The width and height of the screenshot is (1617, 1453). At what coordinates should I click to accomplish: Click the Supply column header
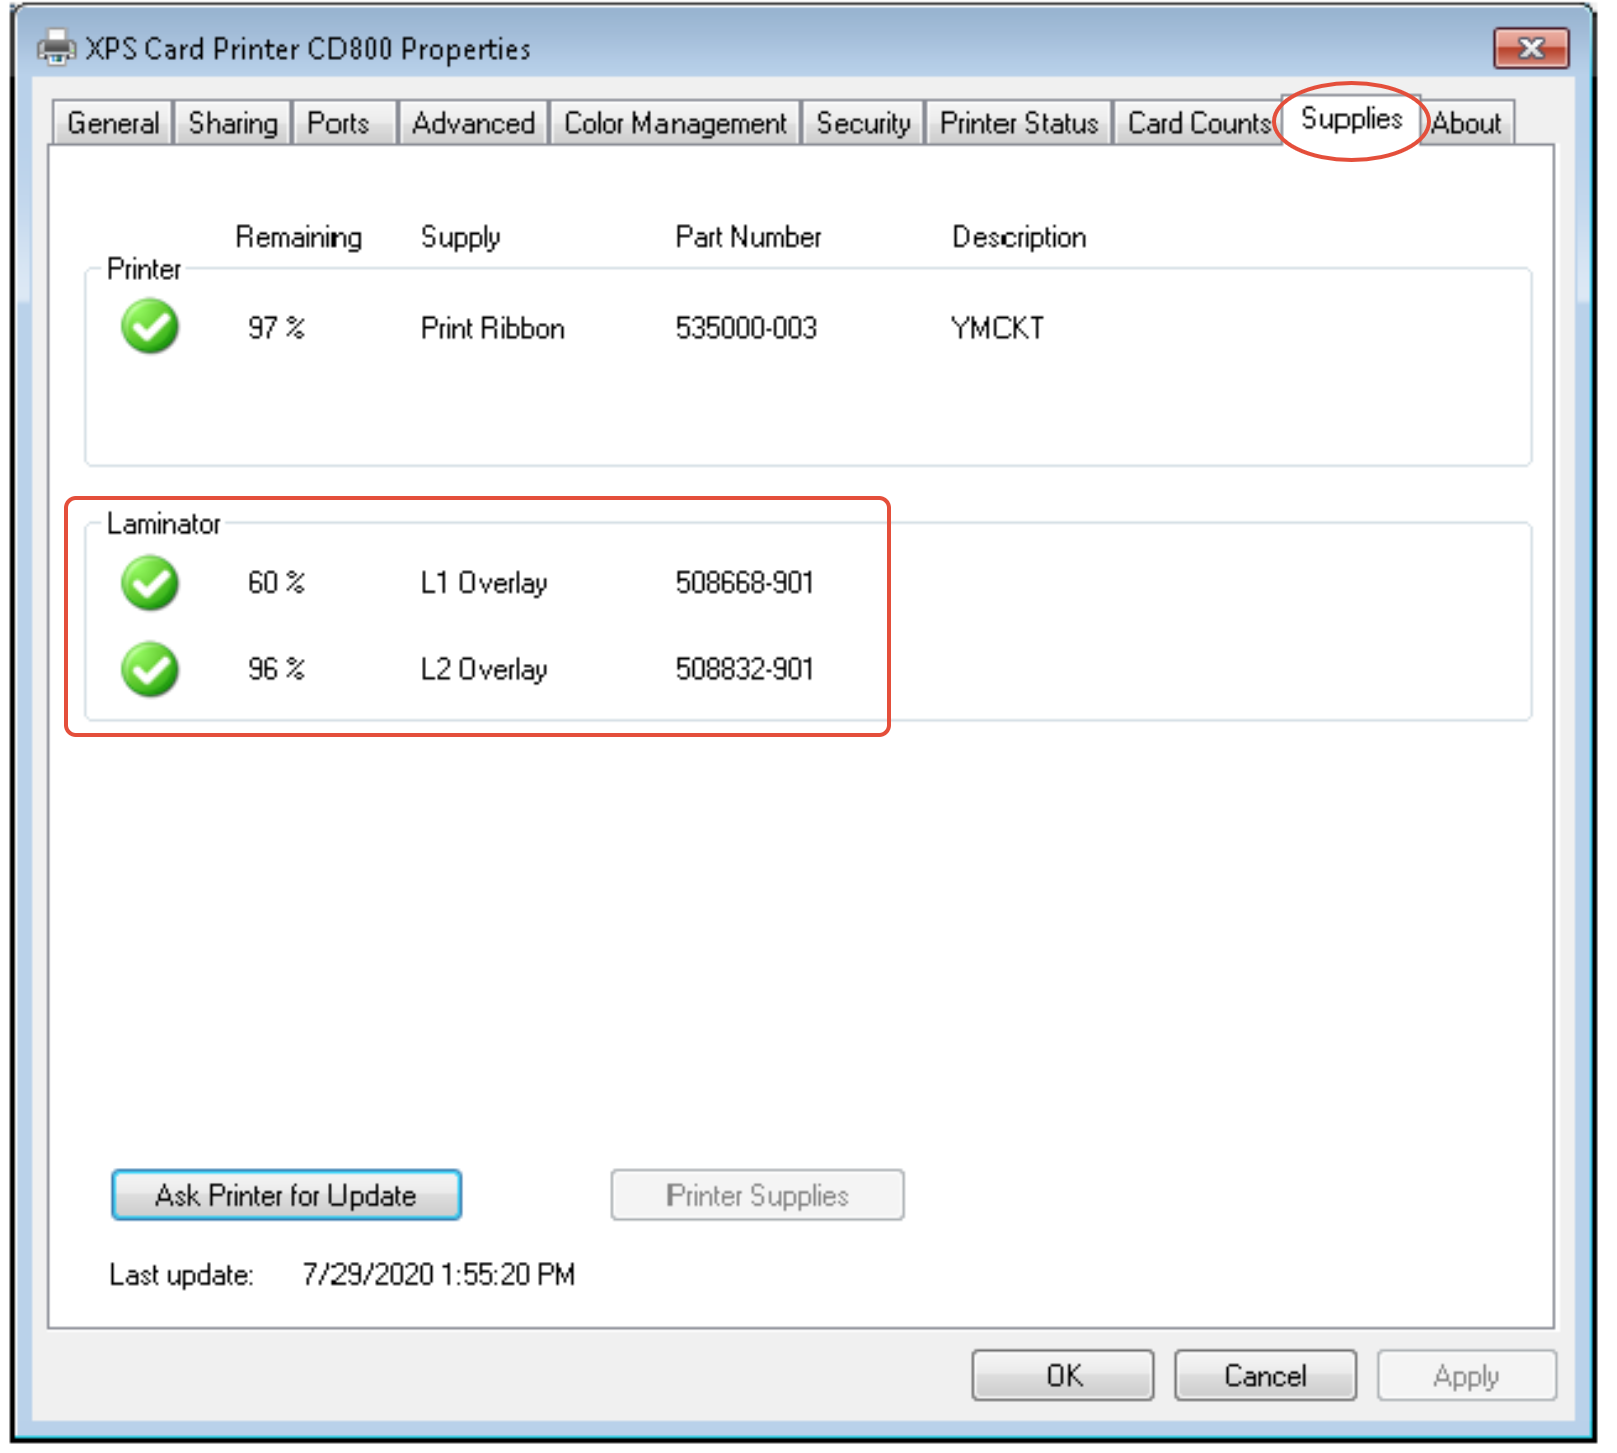pos(460,237)
